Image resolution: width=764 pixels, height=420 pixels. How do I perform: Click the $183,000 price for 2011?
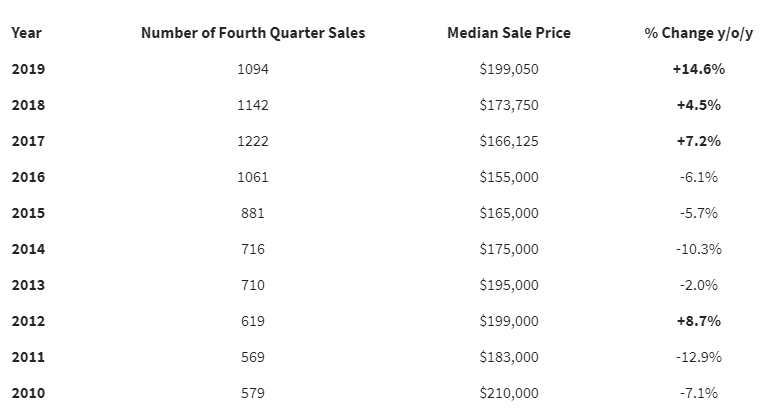coord(509,357)
